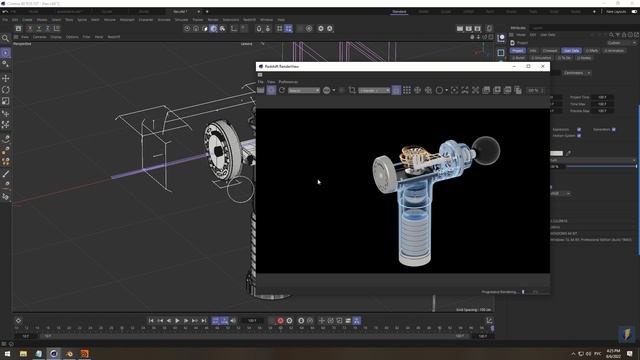
Task: Click the RenderView hamburger menu icon
Action: [260, 75]
